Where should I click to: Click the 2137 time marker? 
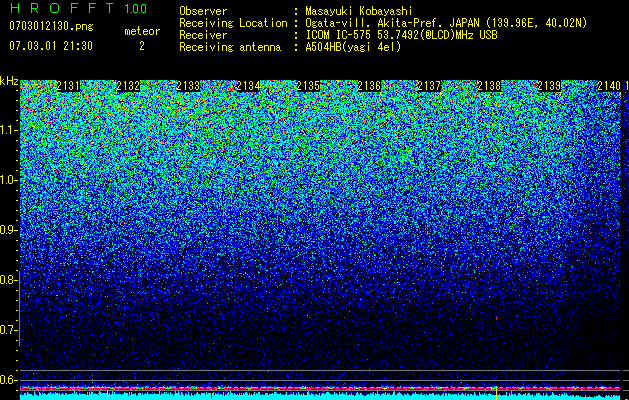click(429, 86)
